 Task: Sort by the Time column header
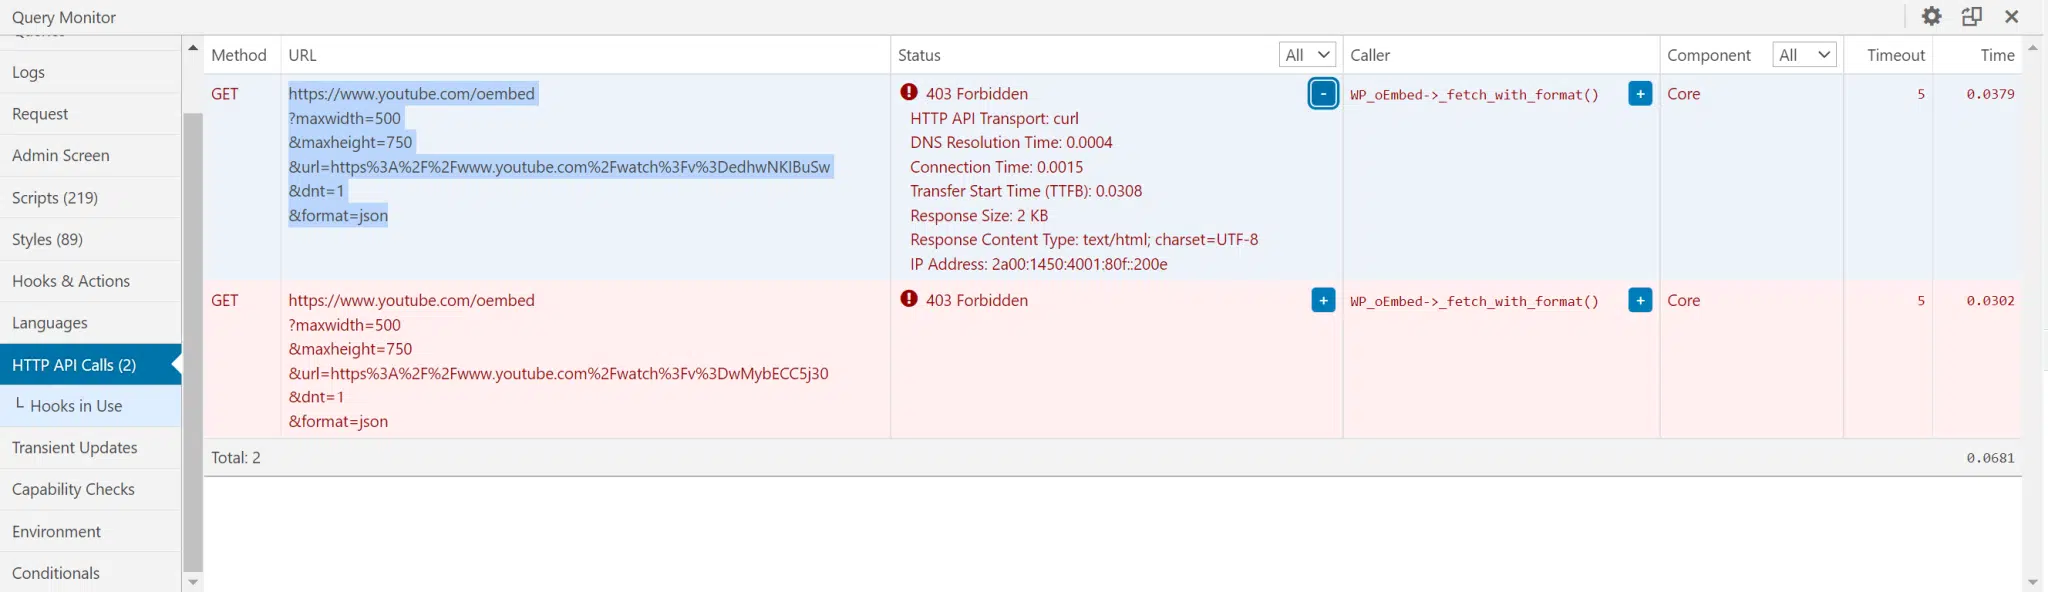click(x=1997, y=55)
